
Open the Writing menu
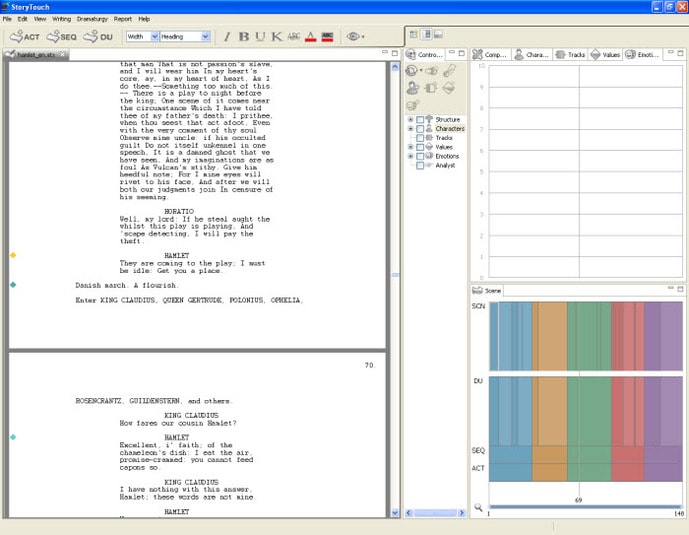(x=62, y=19)
